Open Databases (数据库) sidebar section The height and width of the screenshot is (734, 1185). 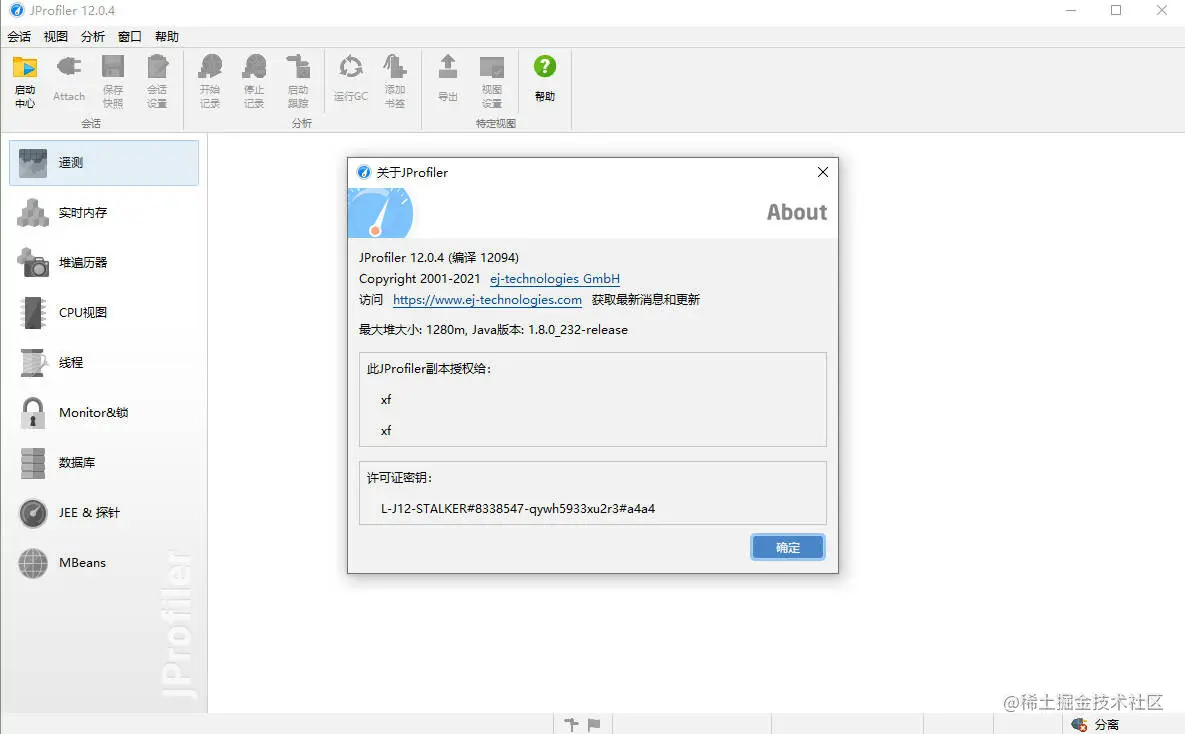[x=104, y=462]
